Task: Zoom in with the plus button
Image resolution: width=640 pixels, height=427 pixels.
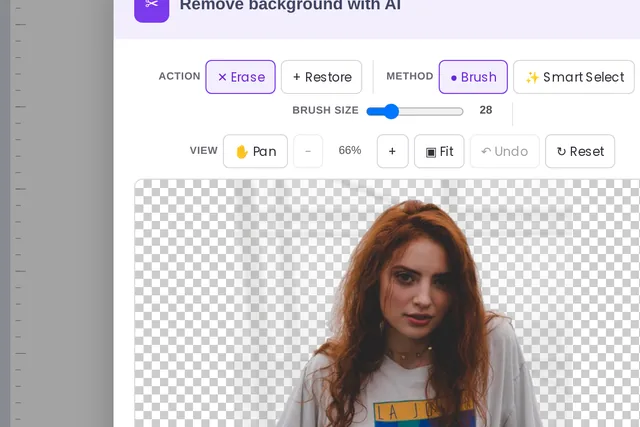Action: tap(392, 151)
